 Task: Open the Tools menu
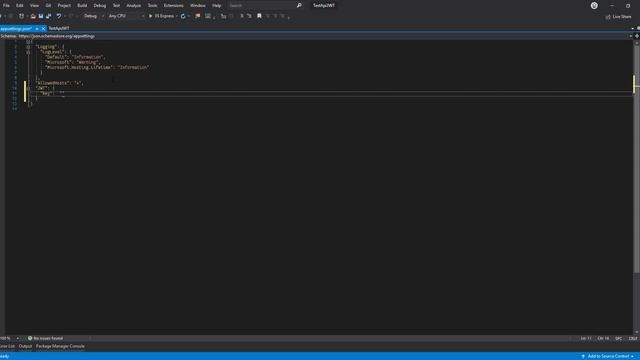pyautogui.click(x=152, y=6)
